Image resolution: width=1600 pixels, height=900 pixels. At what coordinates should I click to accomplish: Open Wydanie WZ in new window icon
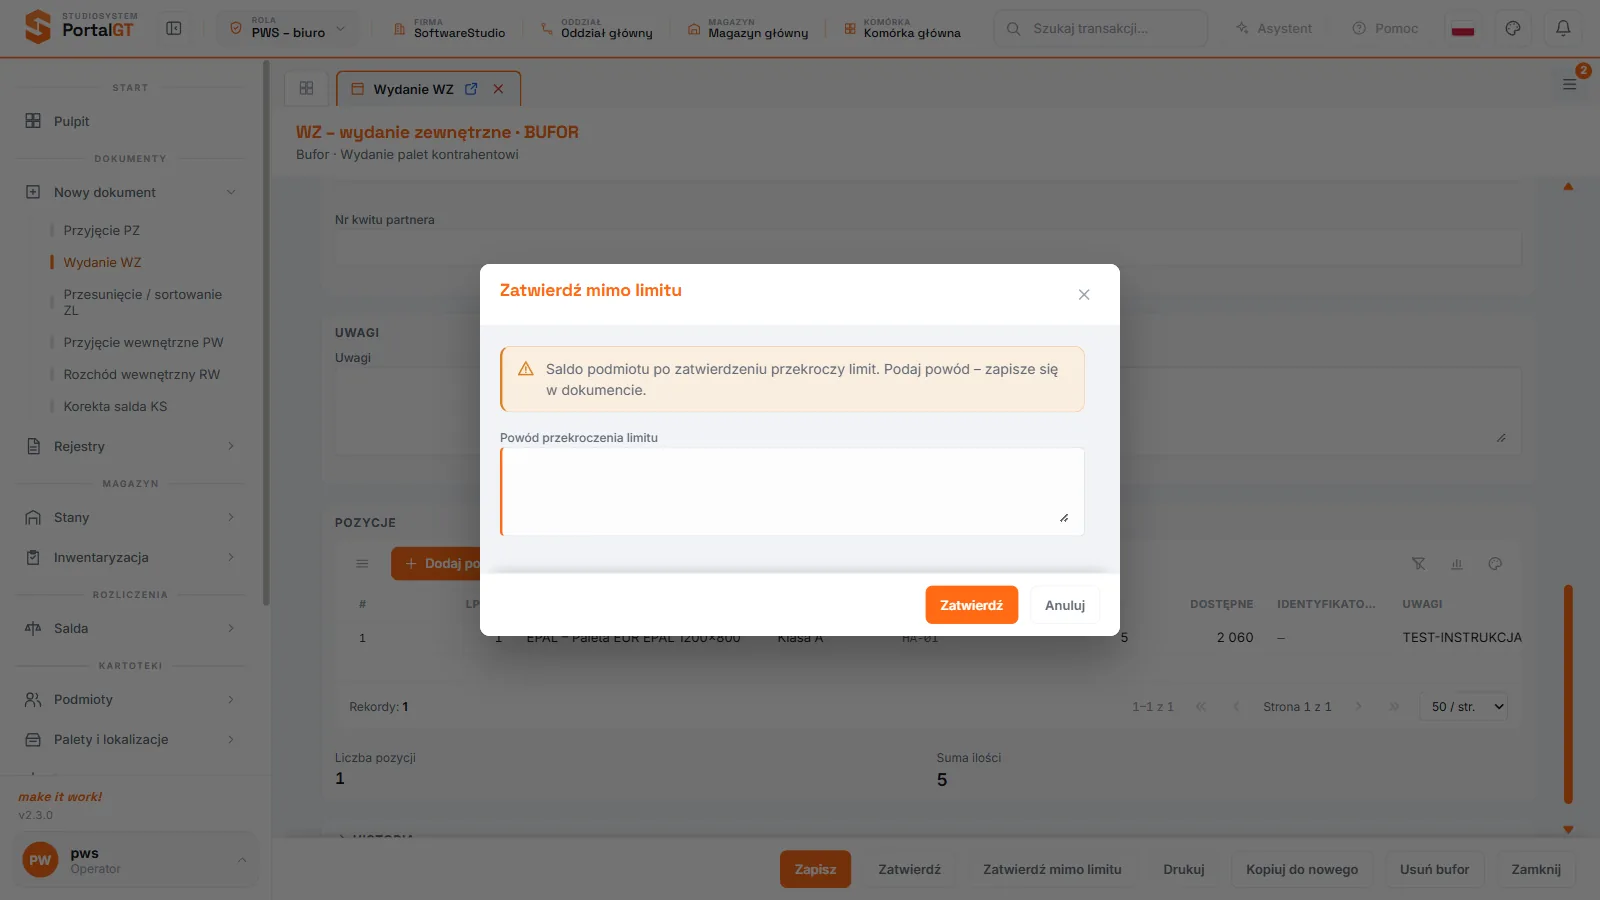pyautogui.click(x=471, y=89)
